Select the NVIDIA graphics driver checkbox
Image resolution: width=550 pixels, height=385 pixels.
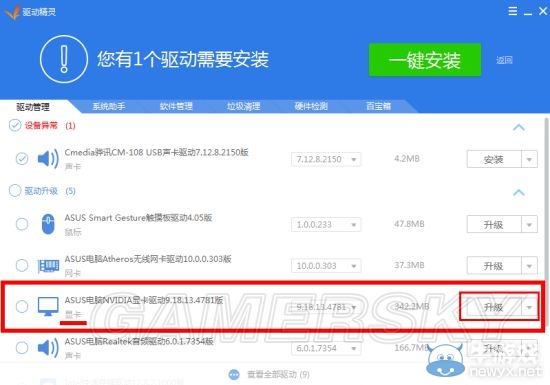tap(22, 306)
